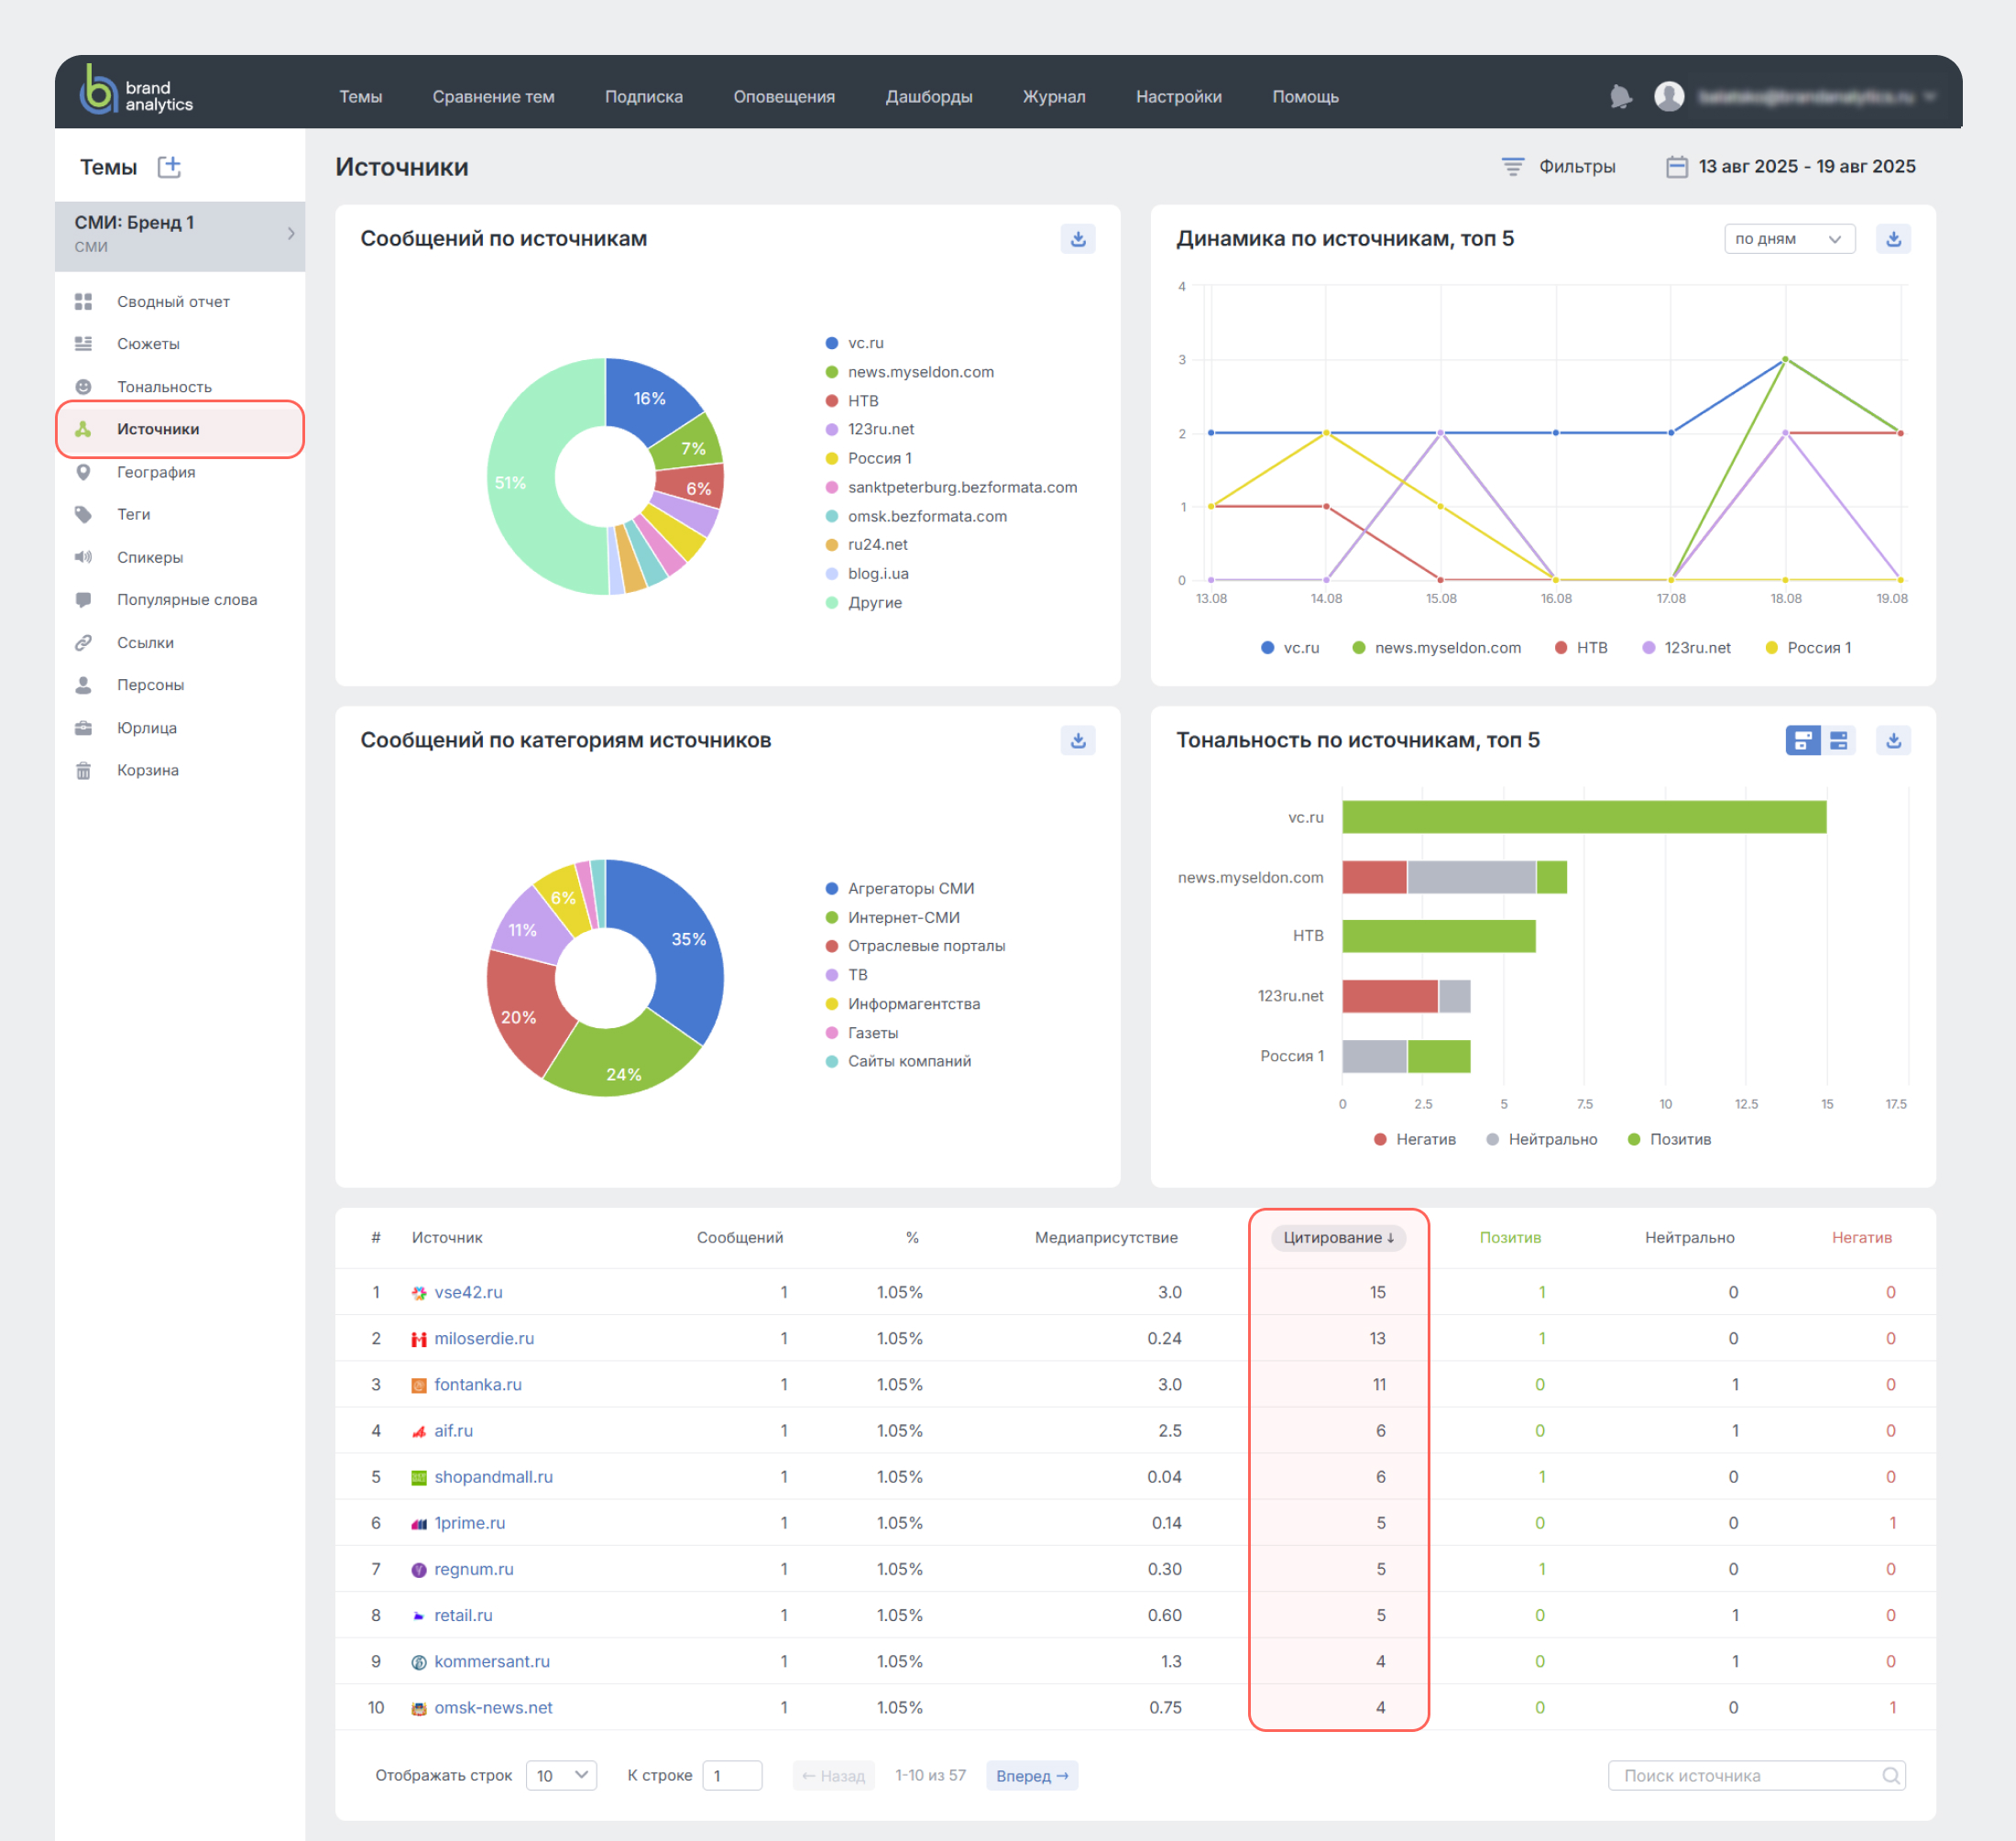Screen dimensions: 2016x1841
Task: Expand the СМИ: Бренд 1 theme chevron
Action: click(x=291, y=233)
